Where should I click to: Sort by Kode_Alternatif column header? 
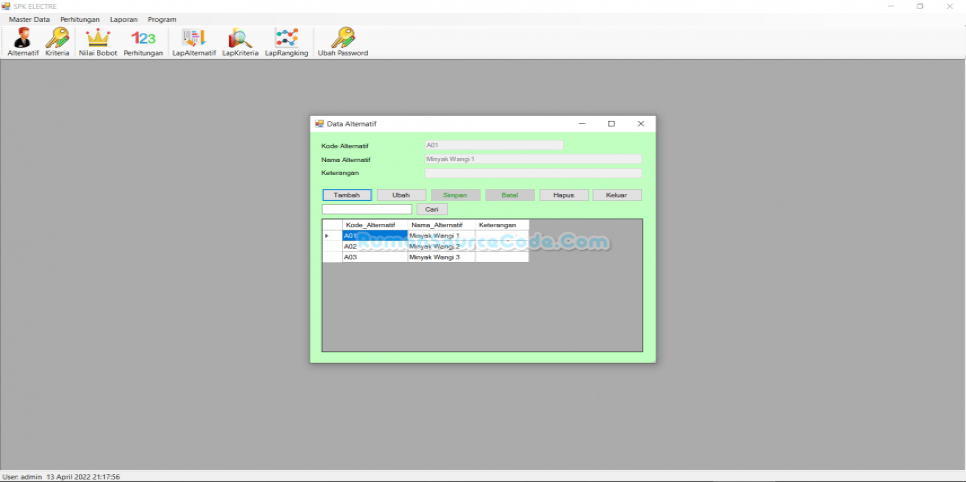tap(375, 225)
